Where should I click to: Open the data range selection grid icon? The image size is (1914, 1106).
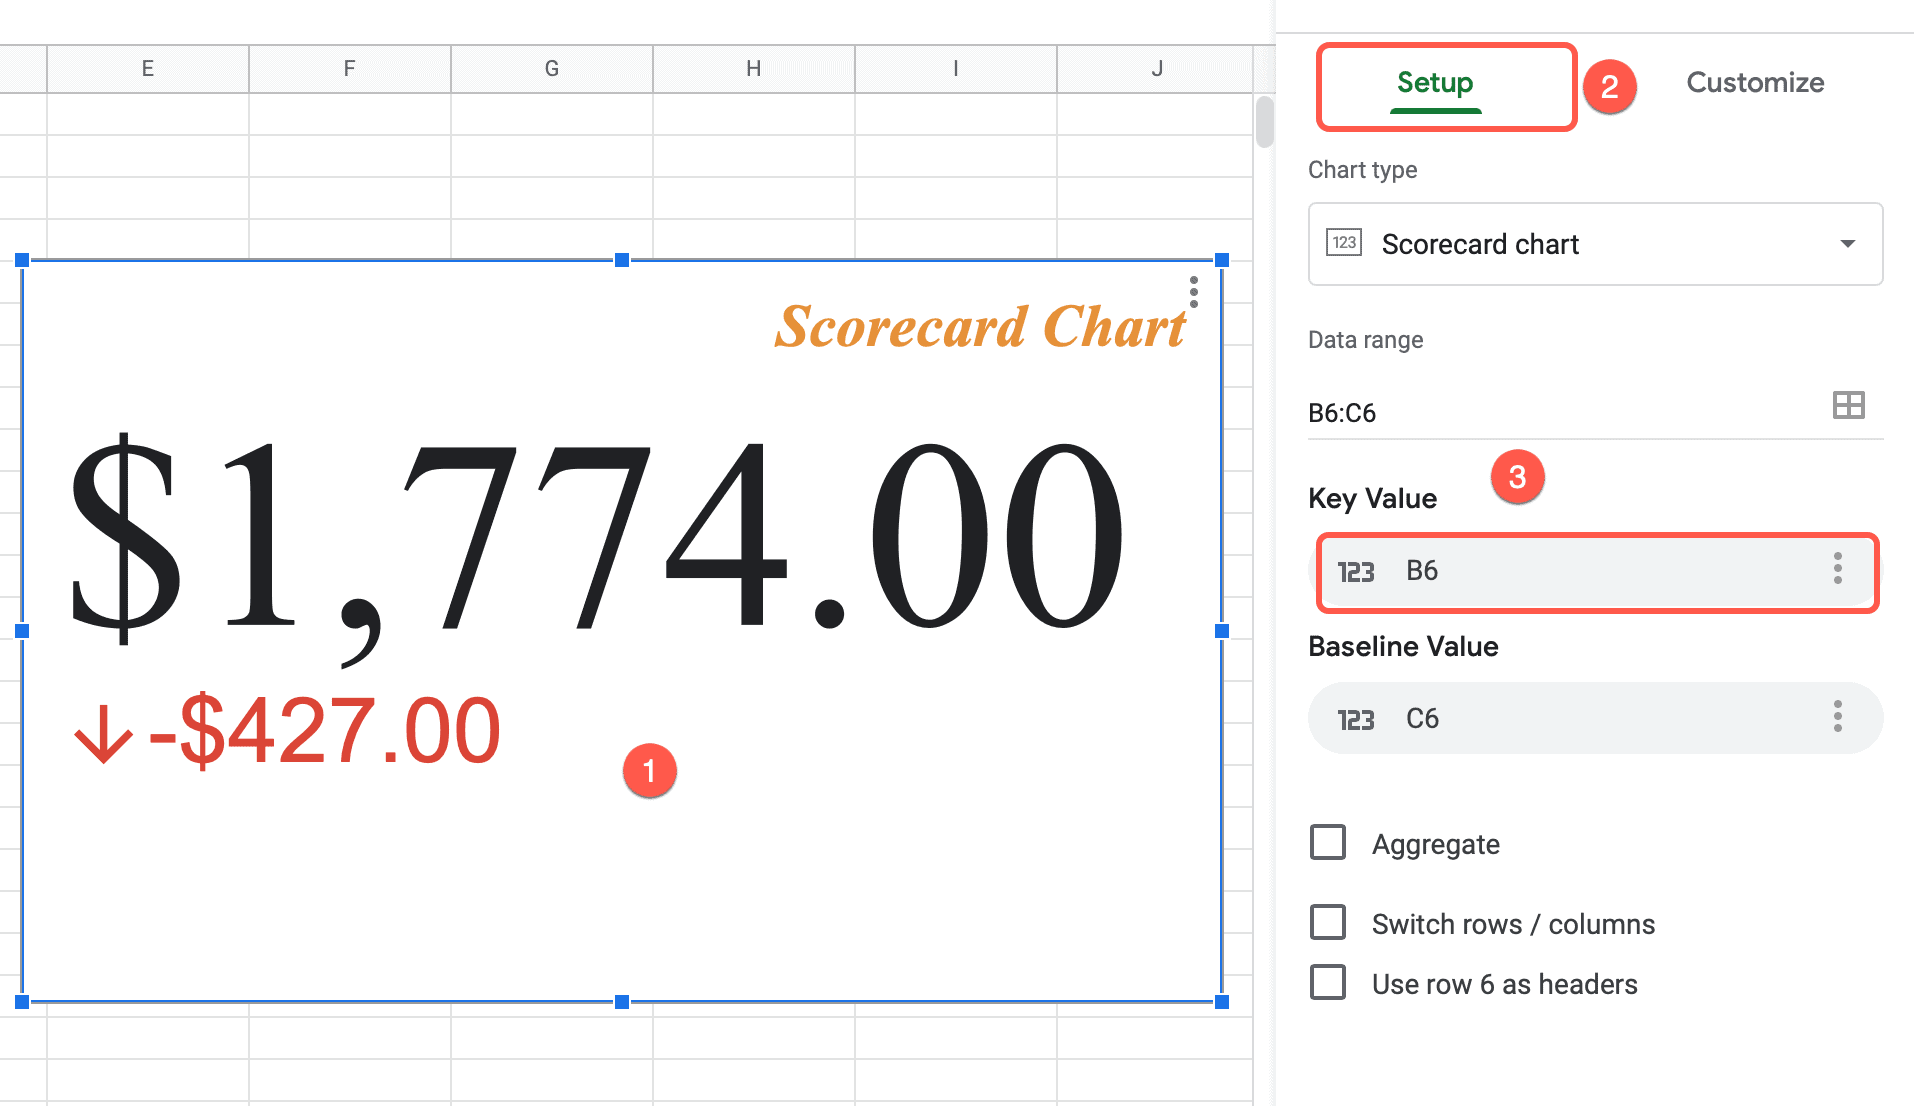point(1849,405)
